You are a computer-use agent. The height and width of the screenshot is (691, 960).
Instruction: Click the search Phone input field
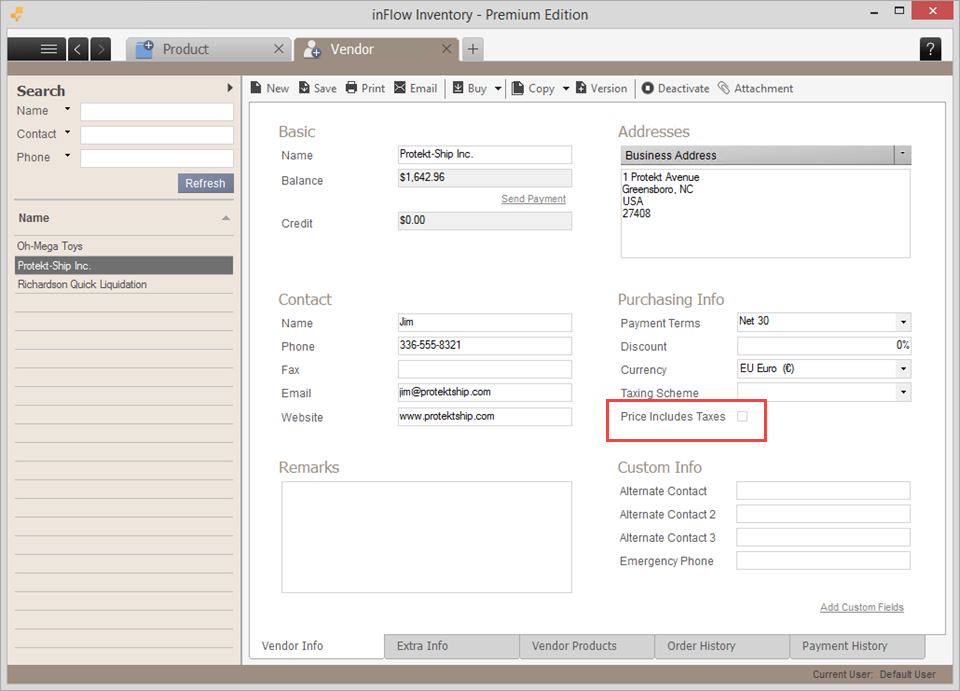157,159
